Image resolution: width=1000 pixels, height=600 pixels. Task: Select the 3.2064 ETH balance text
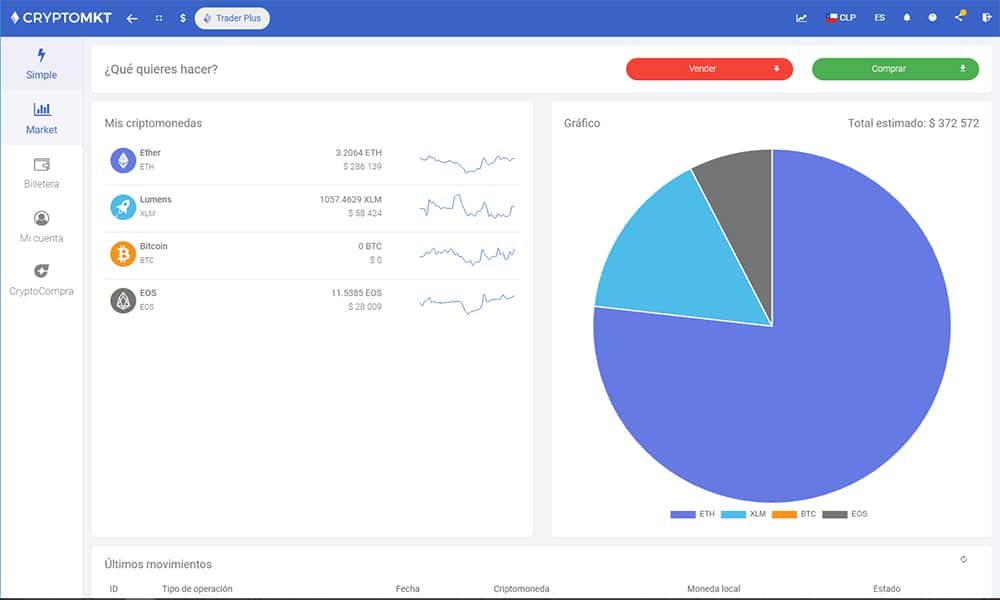[x=358, y=153]
